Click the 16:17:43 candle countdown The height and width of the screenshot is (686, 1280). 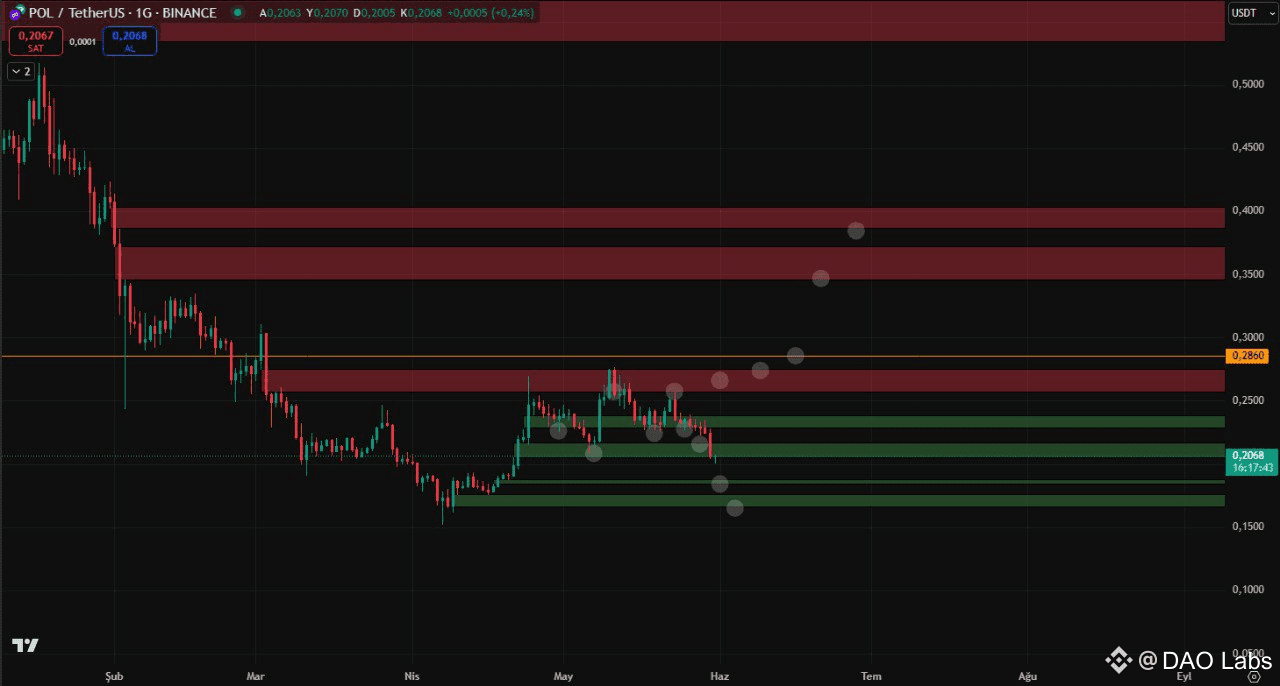tap(1253, 468)
